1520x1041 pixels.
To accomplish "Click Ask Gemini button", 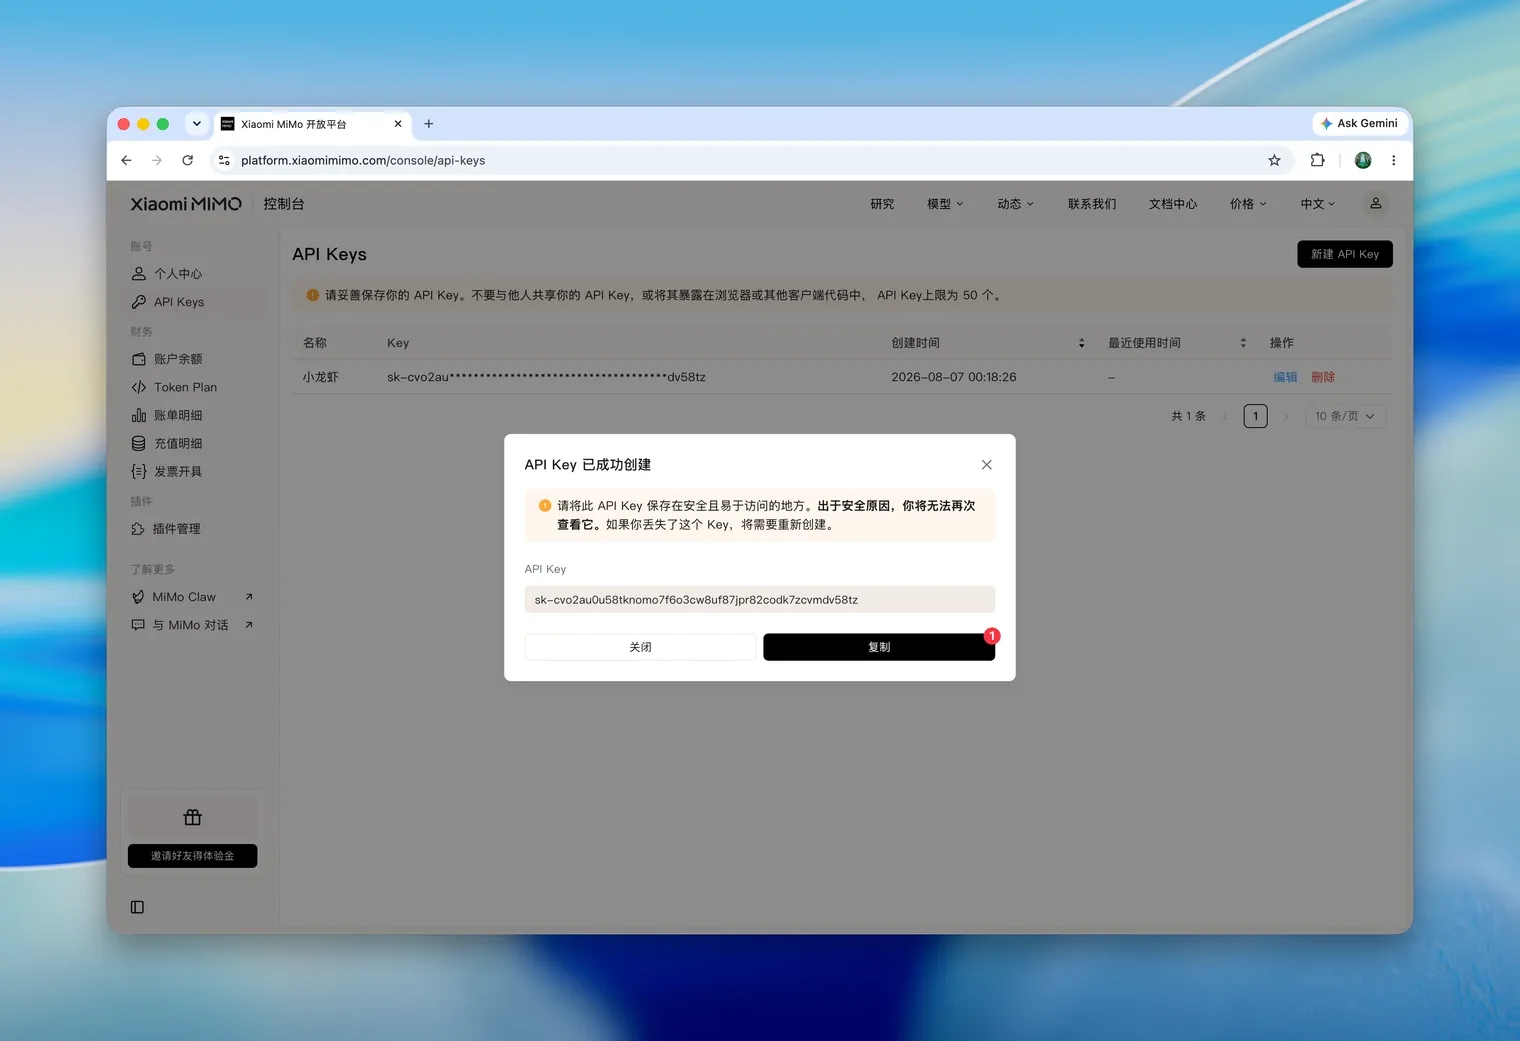I will tap(1359, 123).
